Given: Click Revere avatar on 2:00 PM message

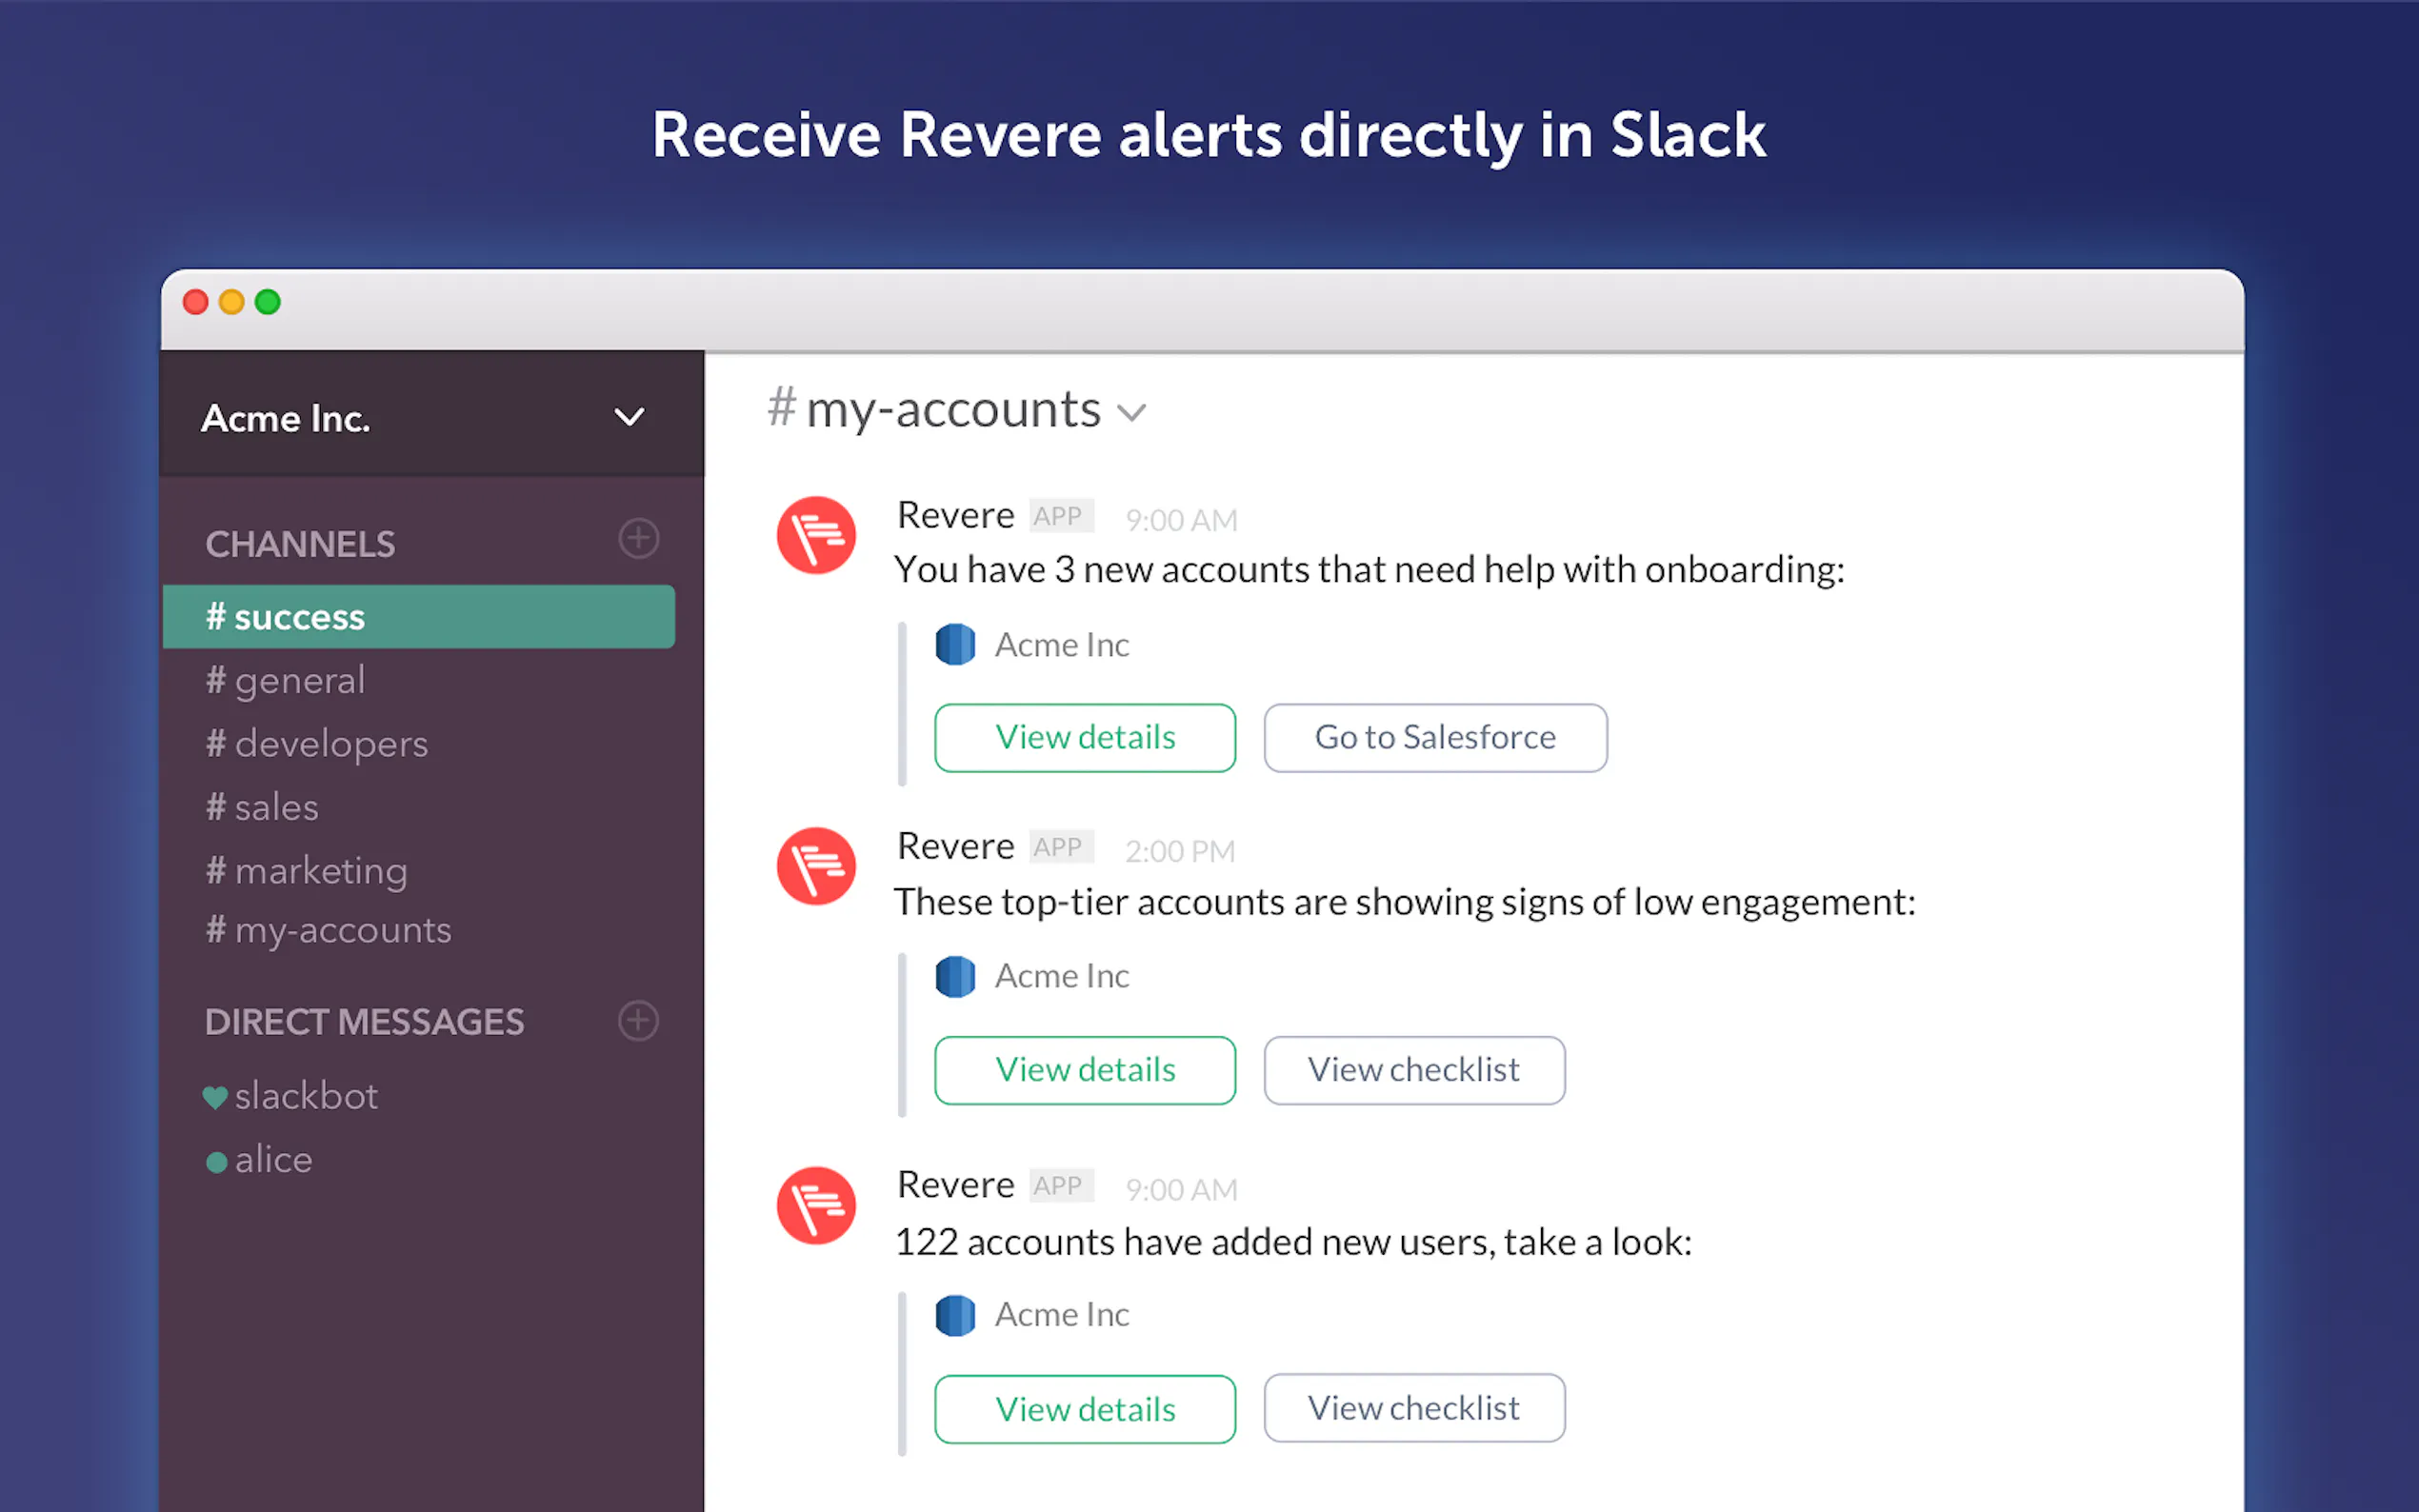Looking at the screenshot, I should [x=816, y=866].
